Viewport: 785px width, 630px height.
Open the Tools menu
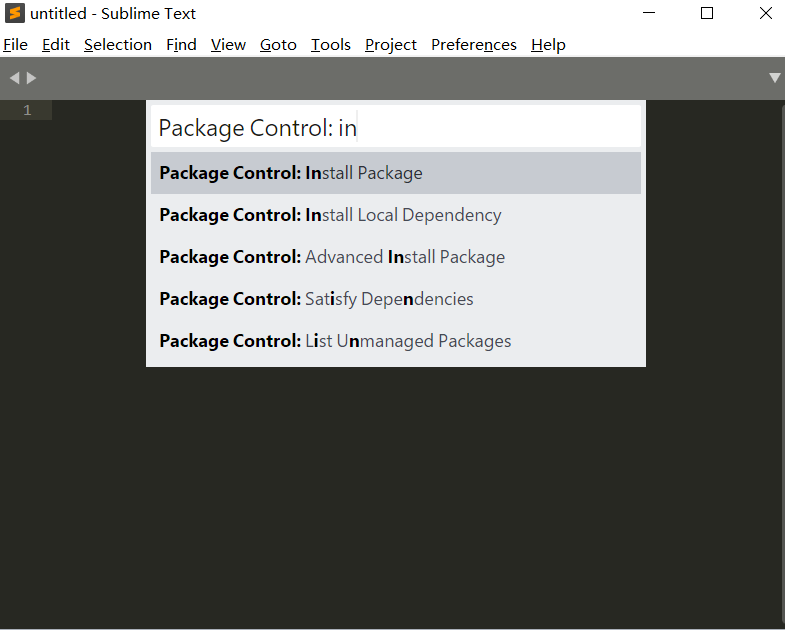click(x=331, y=45)
